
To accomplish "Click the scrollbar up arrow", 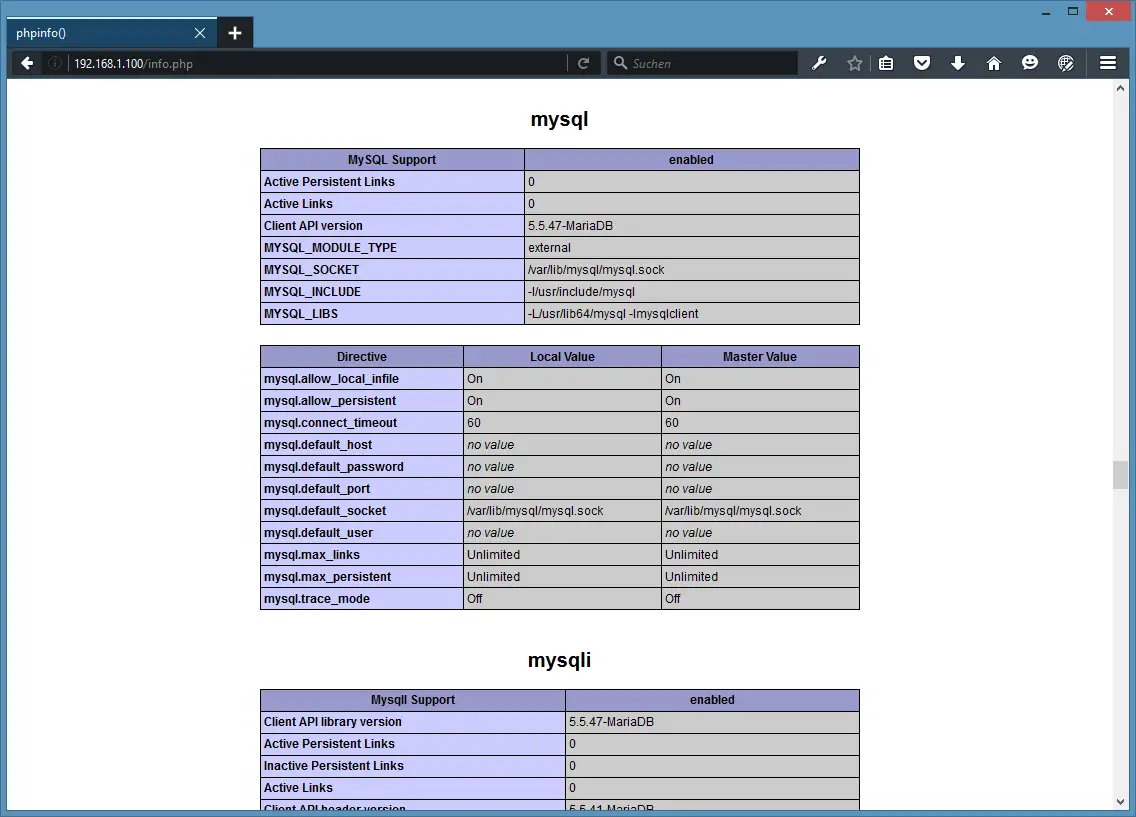I will pos(1121,88).
